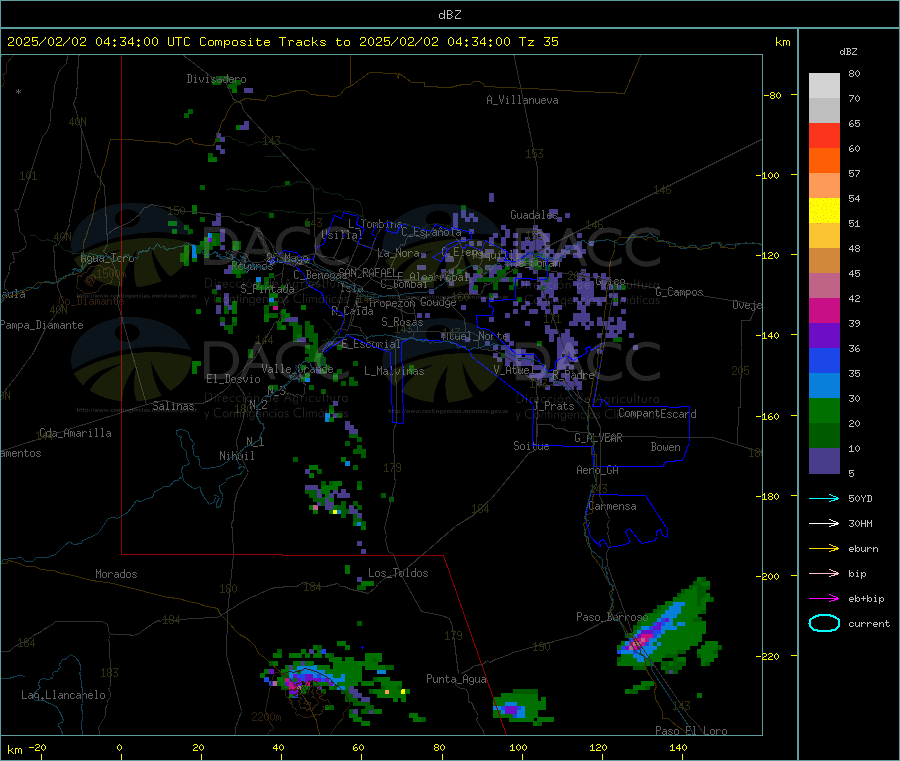Click the bip pink arrow legend icon
This screenshot has width=900, height=761.
point(824,573)
